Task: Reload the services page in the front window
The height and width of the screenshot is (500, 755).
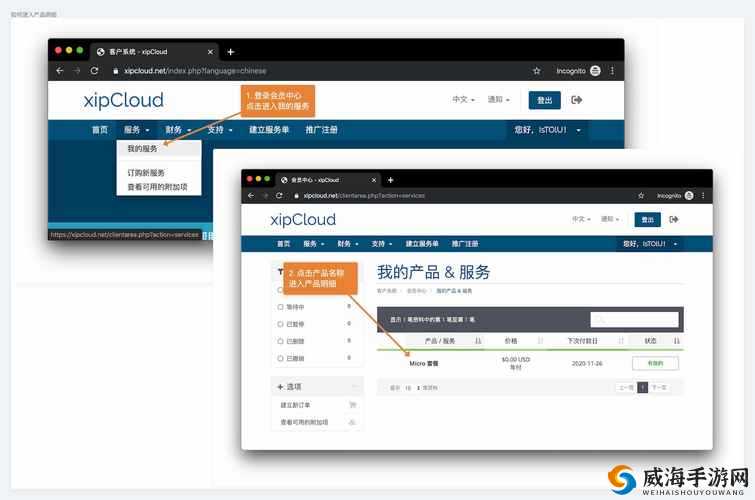Action: click(x=279, y=196)
